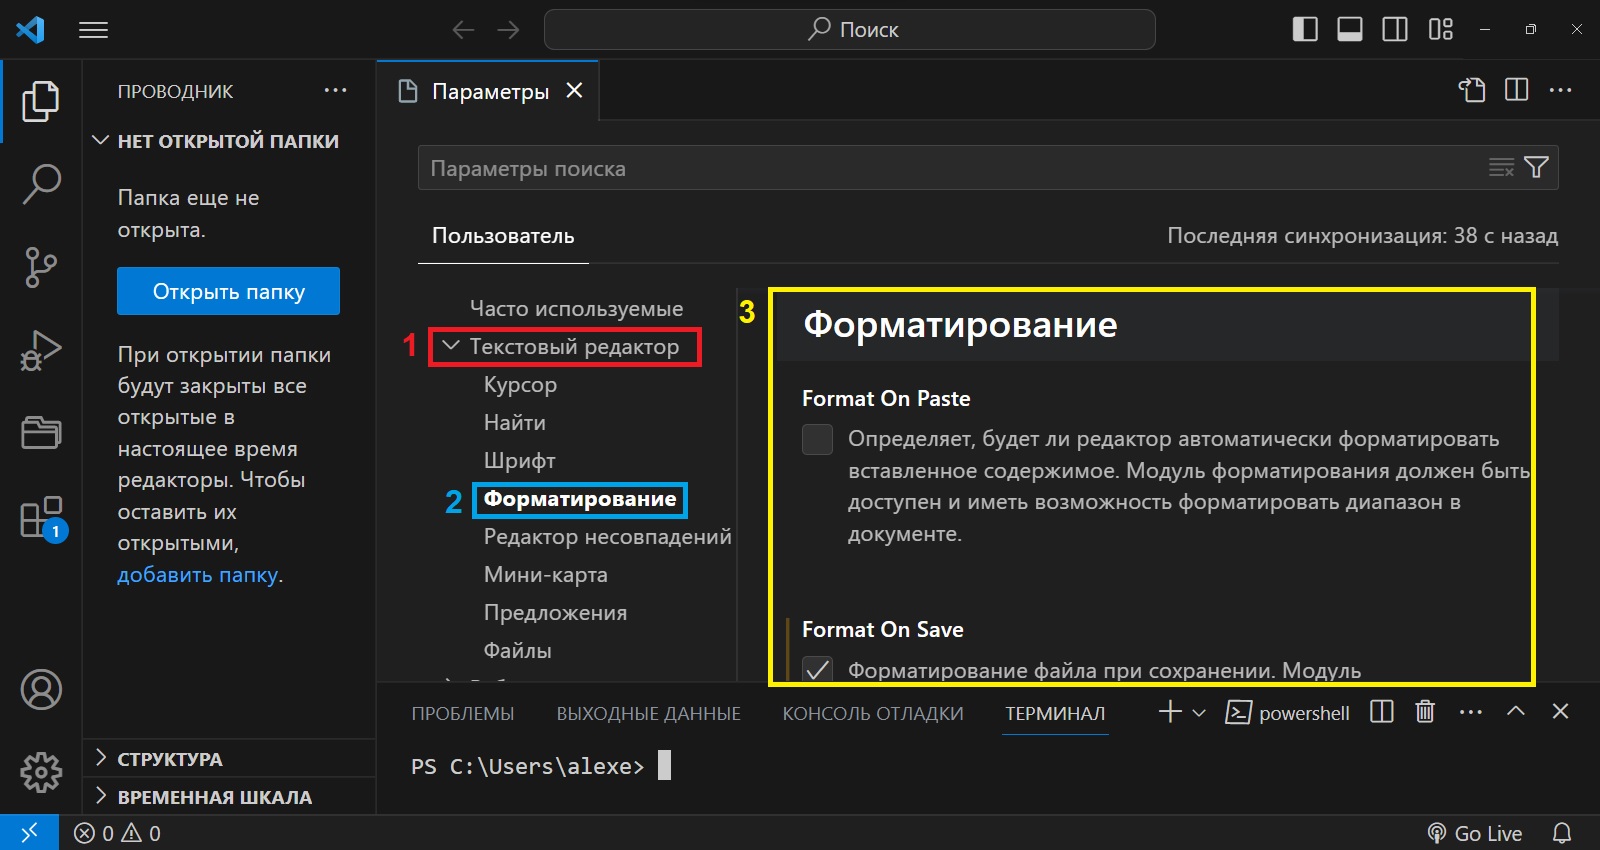Go back with the left arrow

463,30
